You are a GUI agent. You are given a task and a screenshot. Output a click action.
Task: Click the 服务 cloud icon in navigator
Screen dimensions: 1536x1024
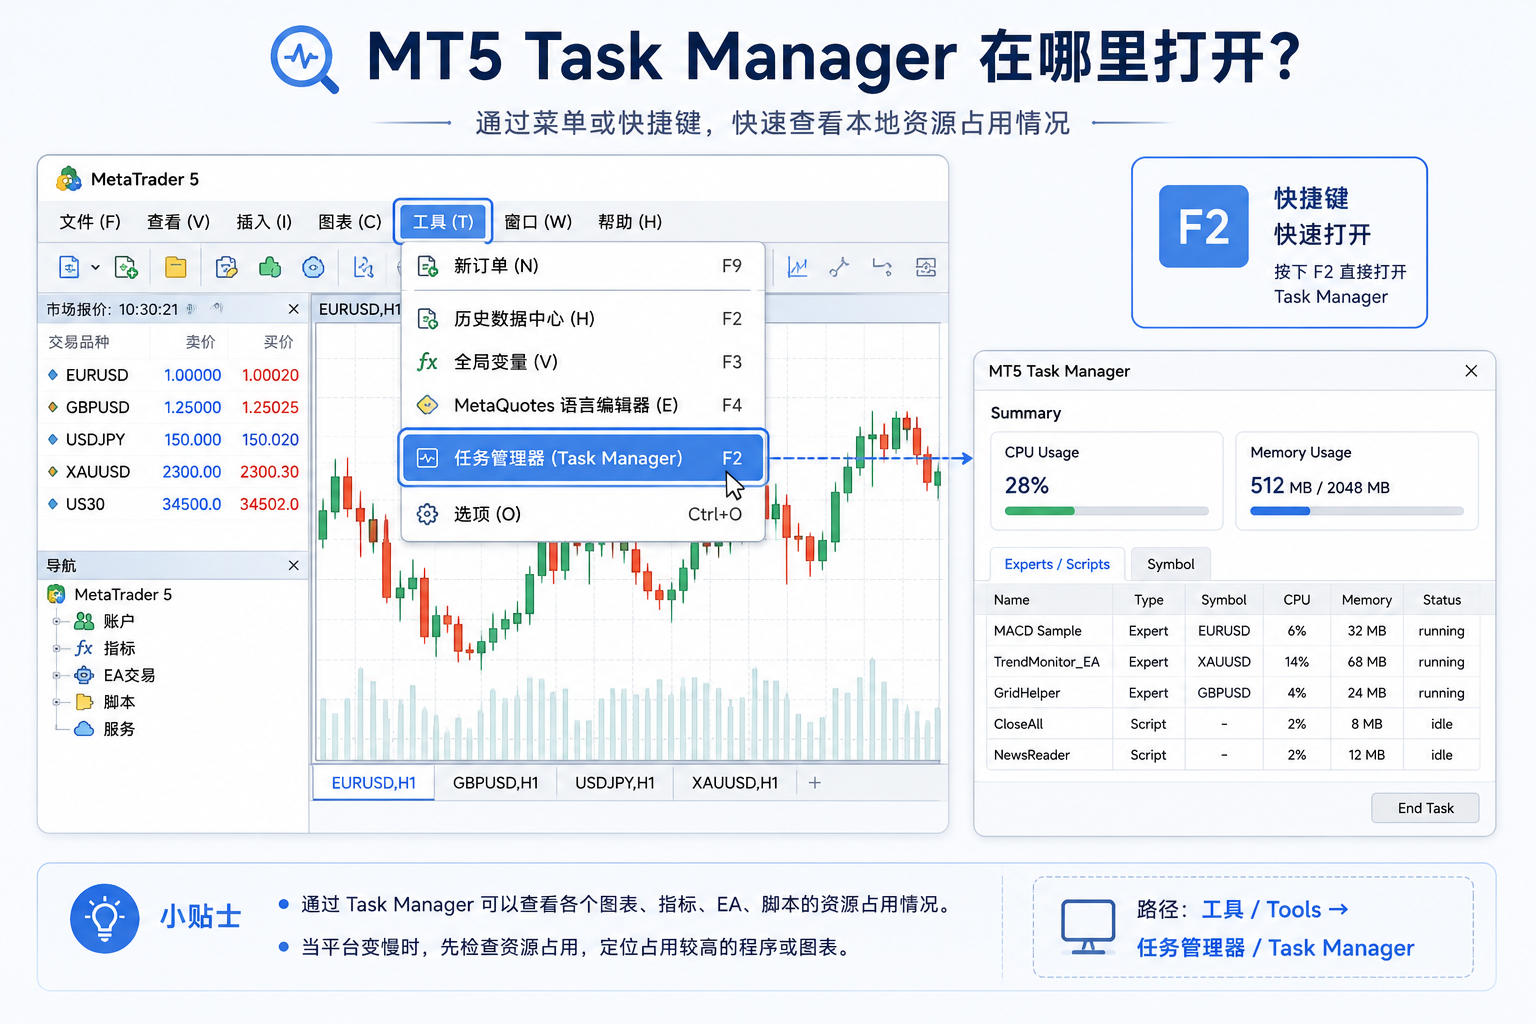pyautogui.click(x=85, y=729)
